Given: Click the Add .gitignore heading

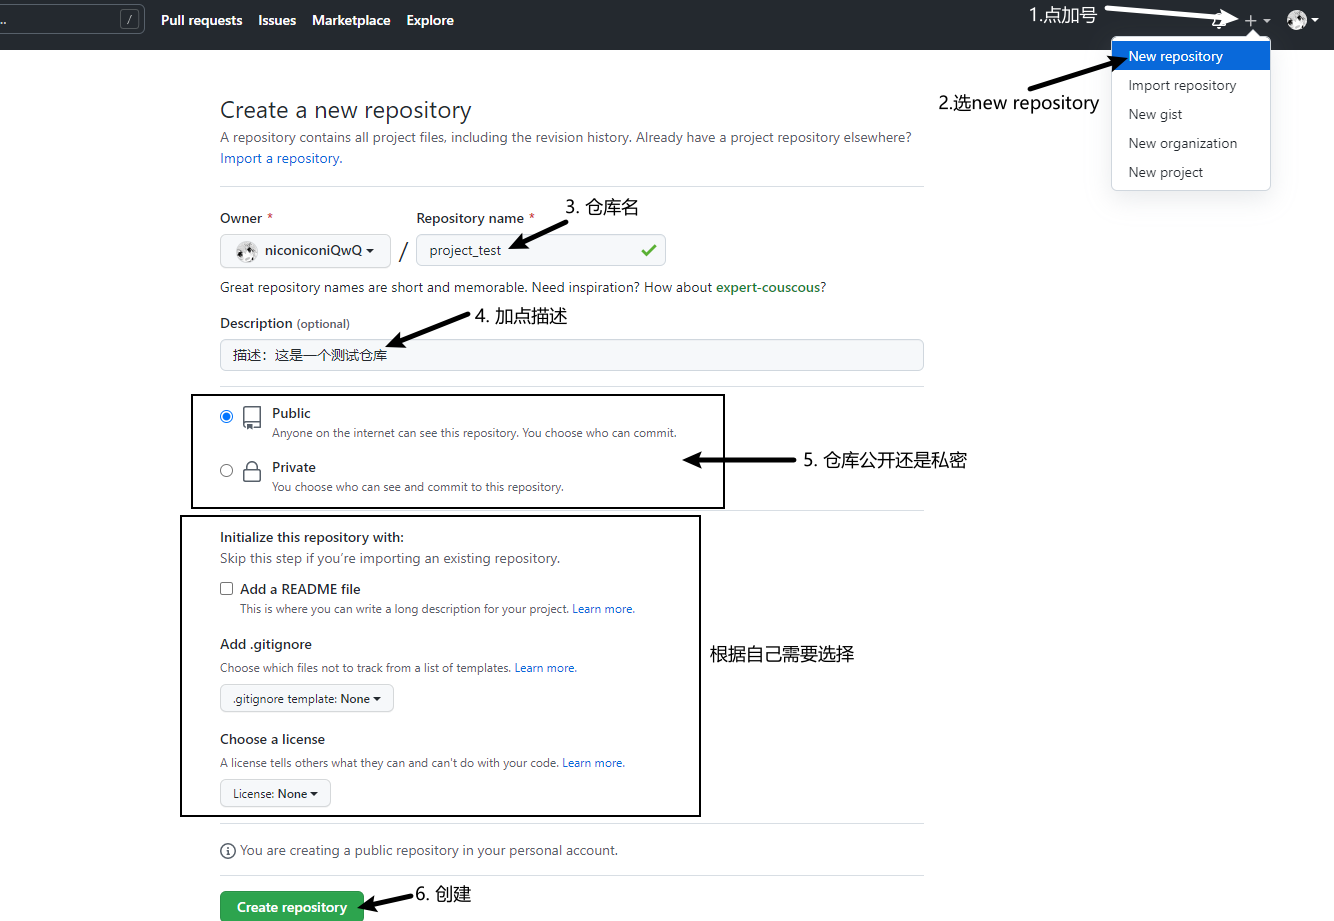Looking at the screenshot, I should (266, 644).
